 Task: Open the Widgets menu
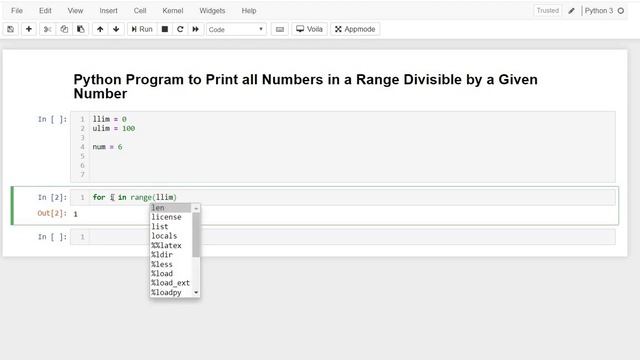(212, 11)
